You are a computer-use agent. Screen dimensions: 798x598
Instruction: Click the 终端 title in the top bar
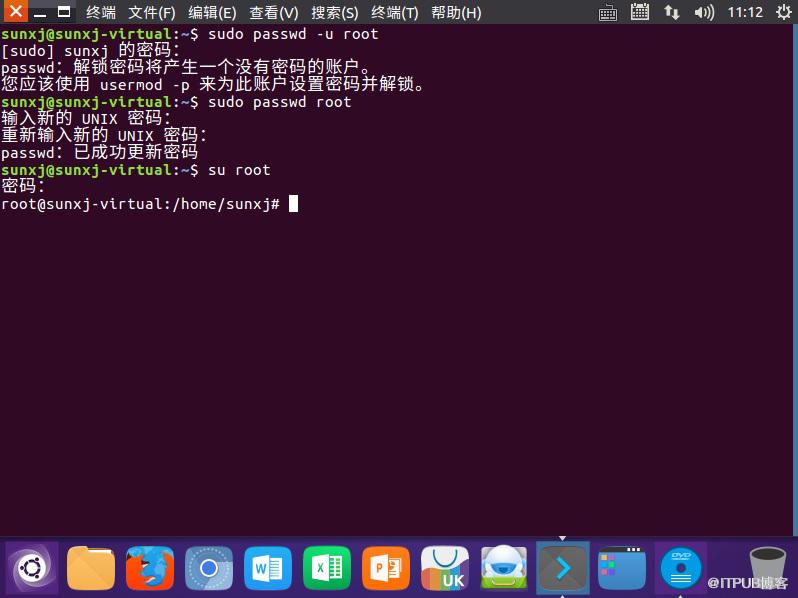[x=101, y=12]
